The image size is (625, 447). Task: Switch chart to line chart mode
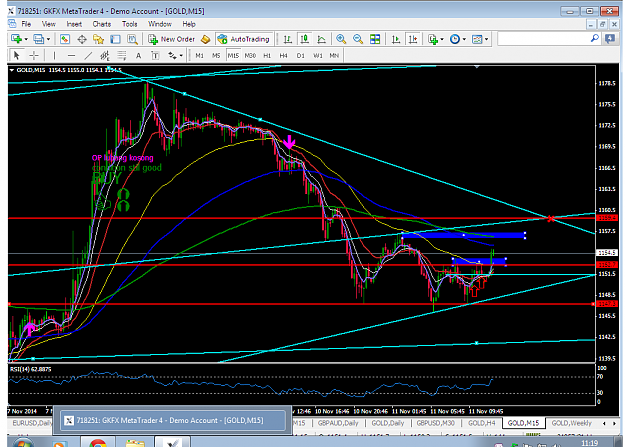(x=321, y=39)
